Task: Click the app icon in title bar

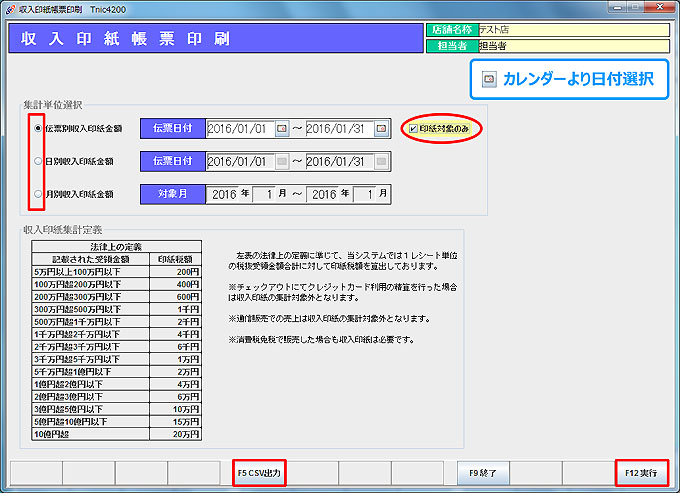Action: [9, 7]
